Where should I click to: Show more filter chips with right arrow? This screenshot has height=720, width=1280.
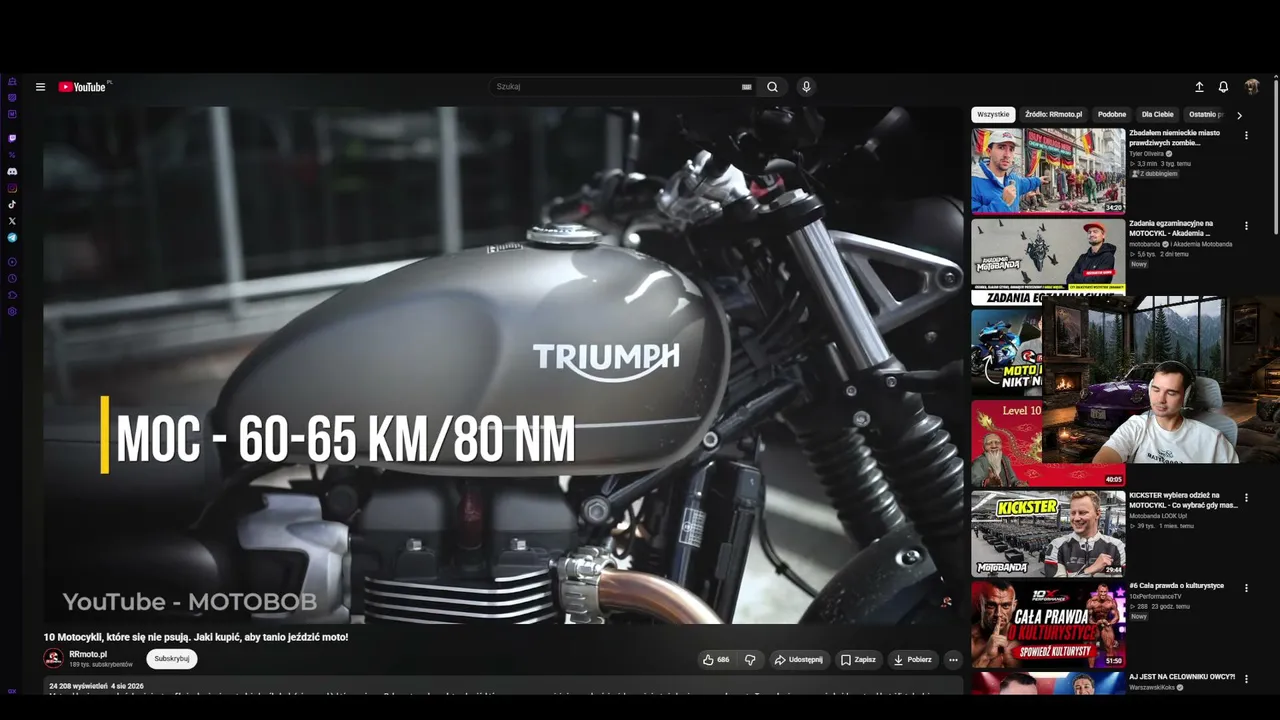pyautogui.click(x=1240, y=116)
